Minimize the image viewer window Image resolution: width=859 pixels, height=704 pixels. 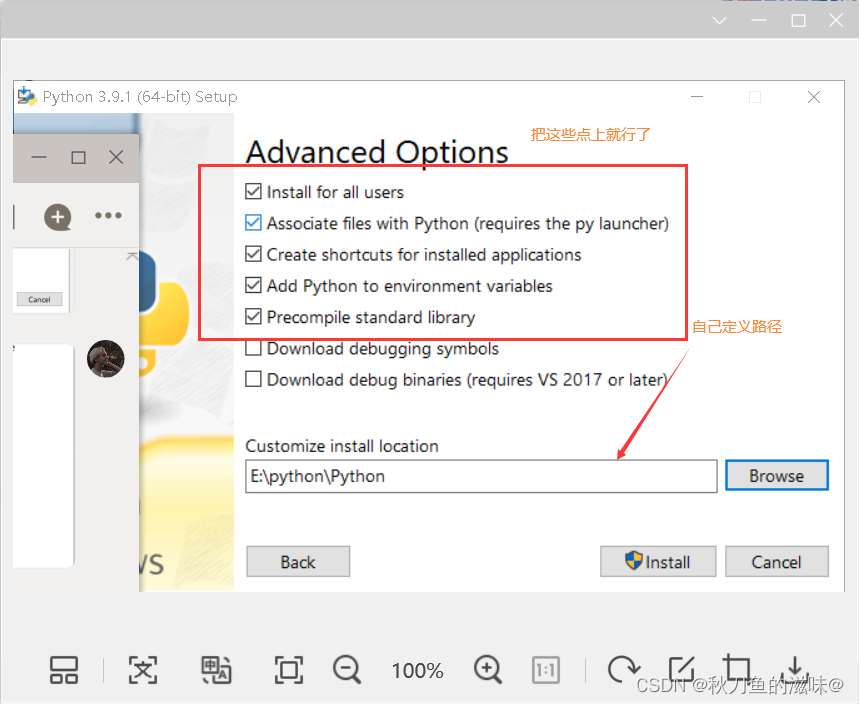point(759,21)
